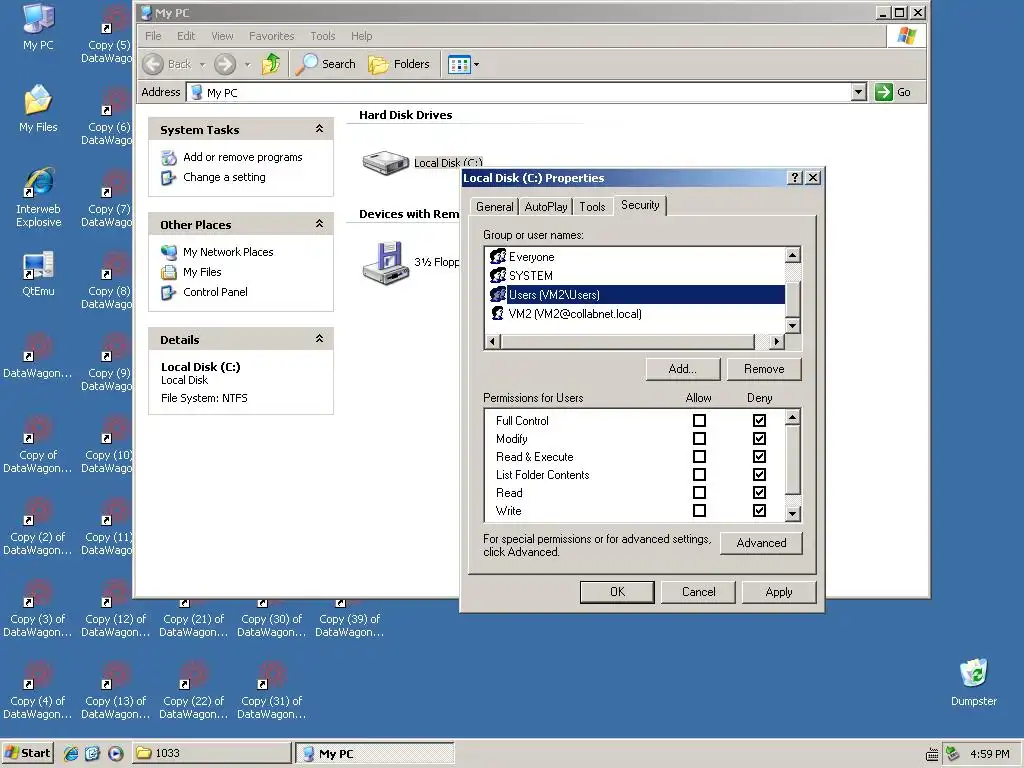Select Copy (13) of DataWagon shortcut
Screen dimensions: 1024x768
click(x=116, y=690)
